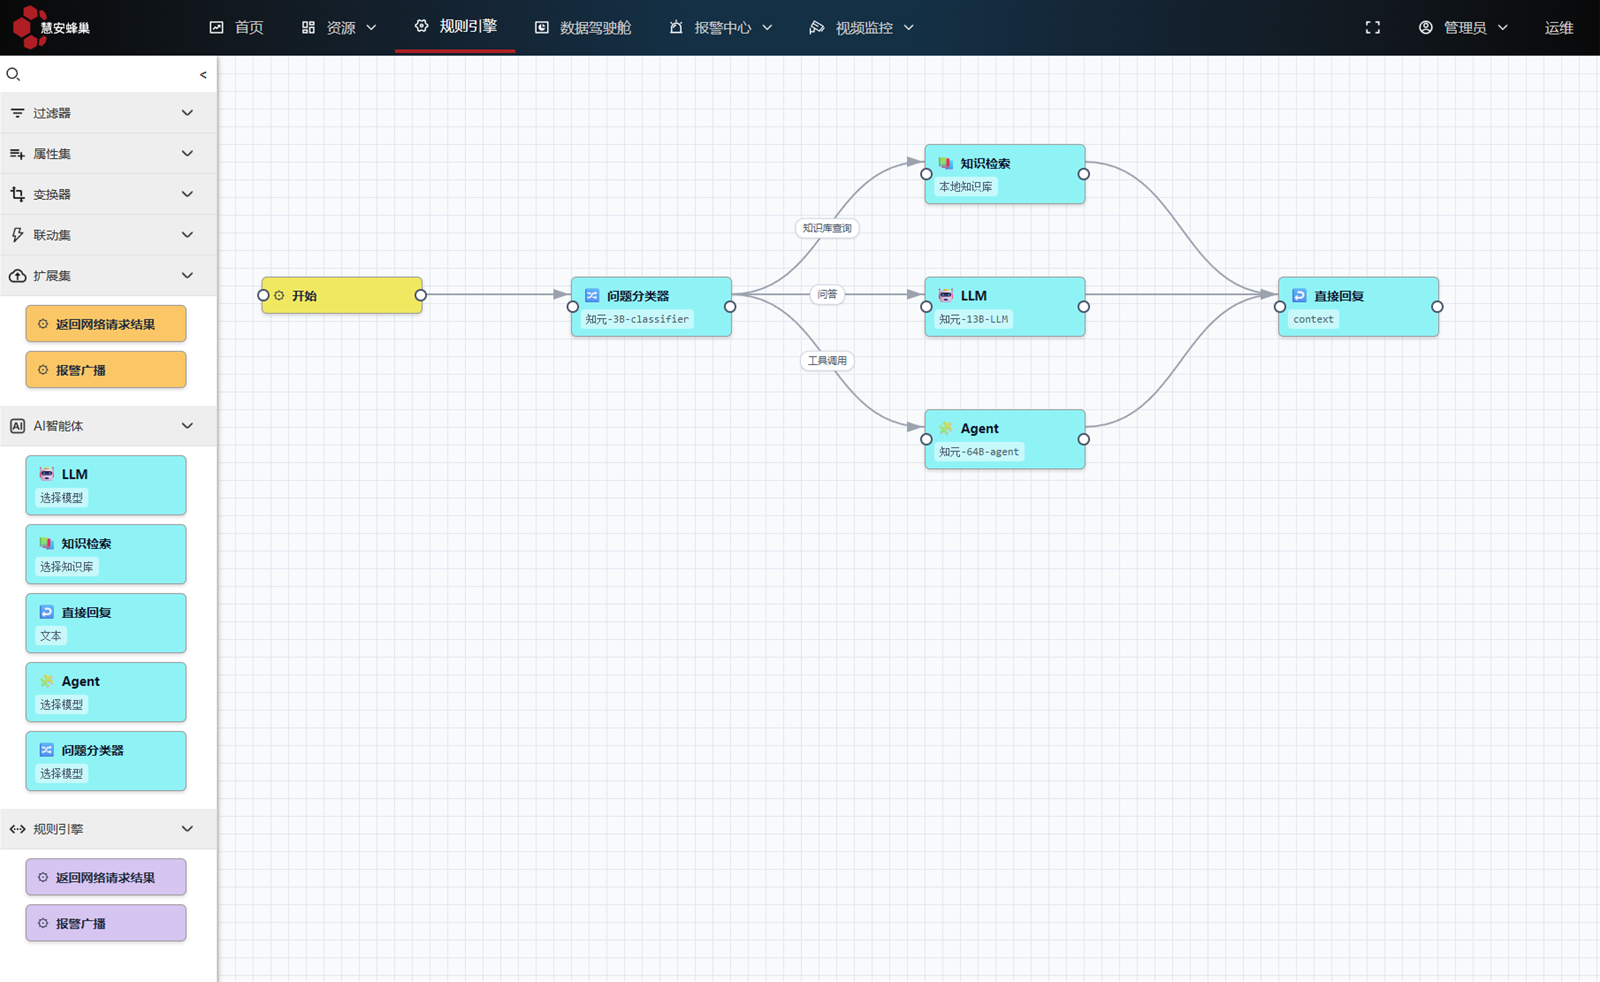Screen dimensions: 1600x982
Task: Click the robot icon on the LLM canvas node
Action: click(945, 296)
